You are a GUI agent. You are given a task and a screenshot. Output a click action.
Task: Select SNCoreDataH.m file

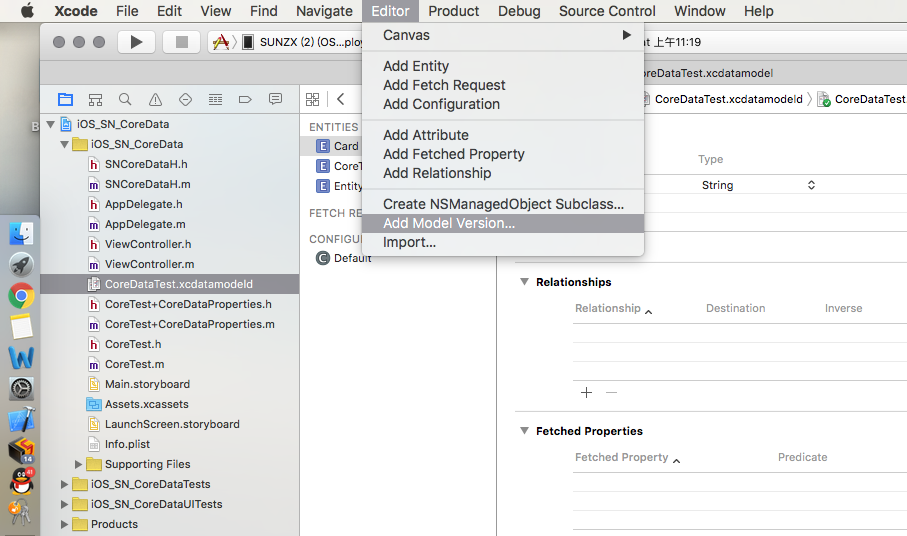point(148,184)
